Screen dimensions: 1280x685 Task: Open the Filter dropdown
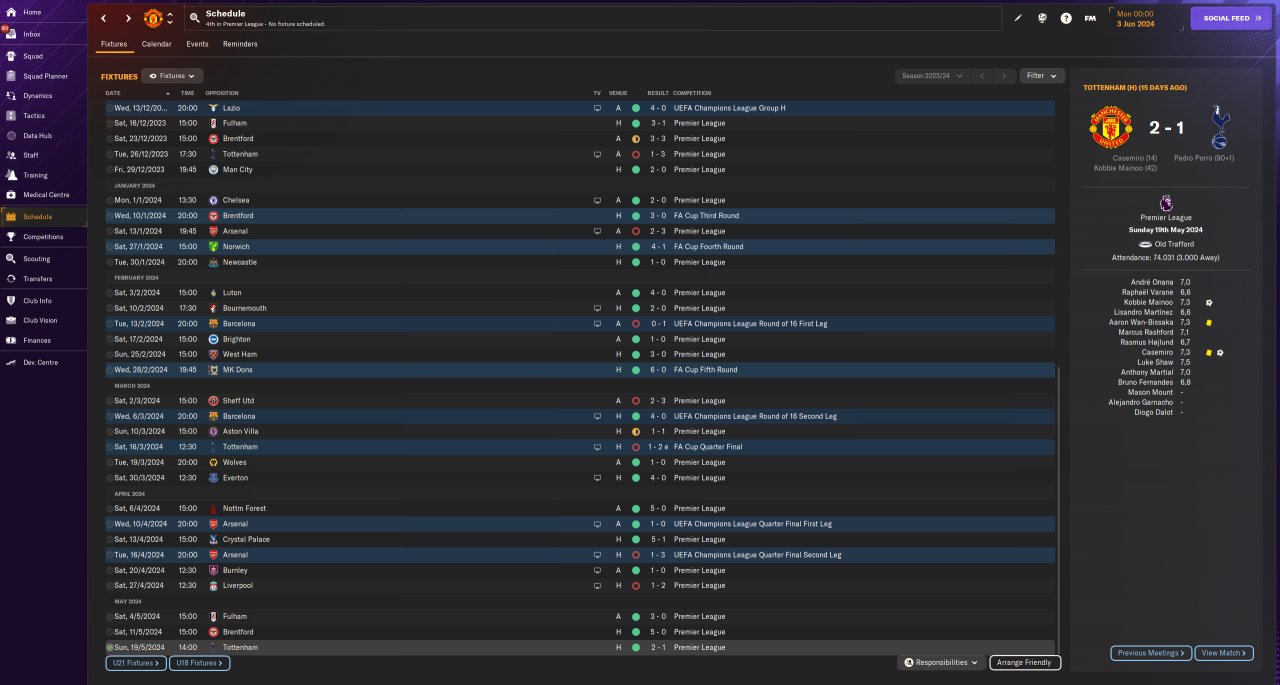point(1042,76)
